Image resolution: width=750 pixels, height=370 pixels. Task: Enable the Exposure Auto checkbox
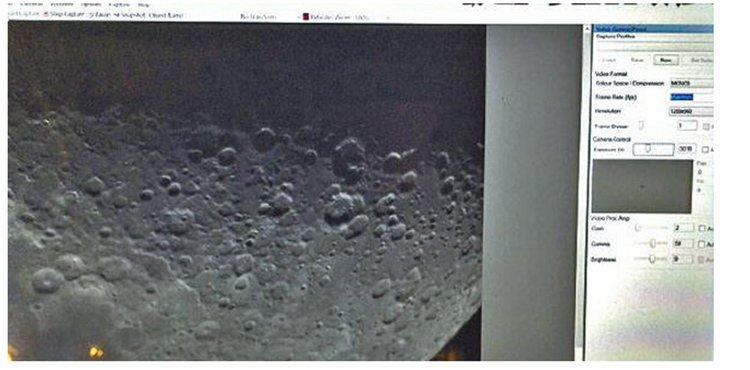tap(706, 150)
